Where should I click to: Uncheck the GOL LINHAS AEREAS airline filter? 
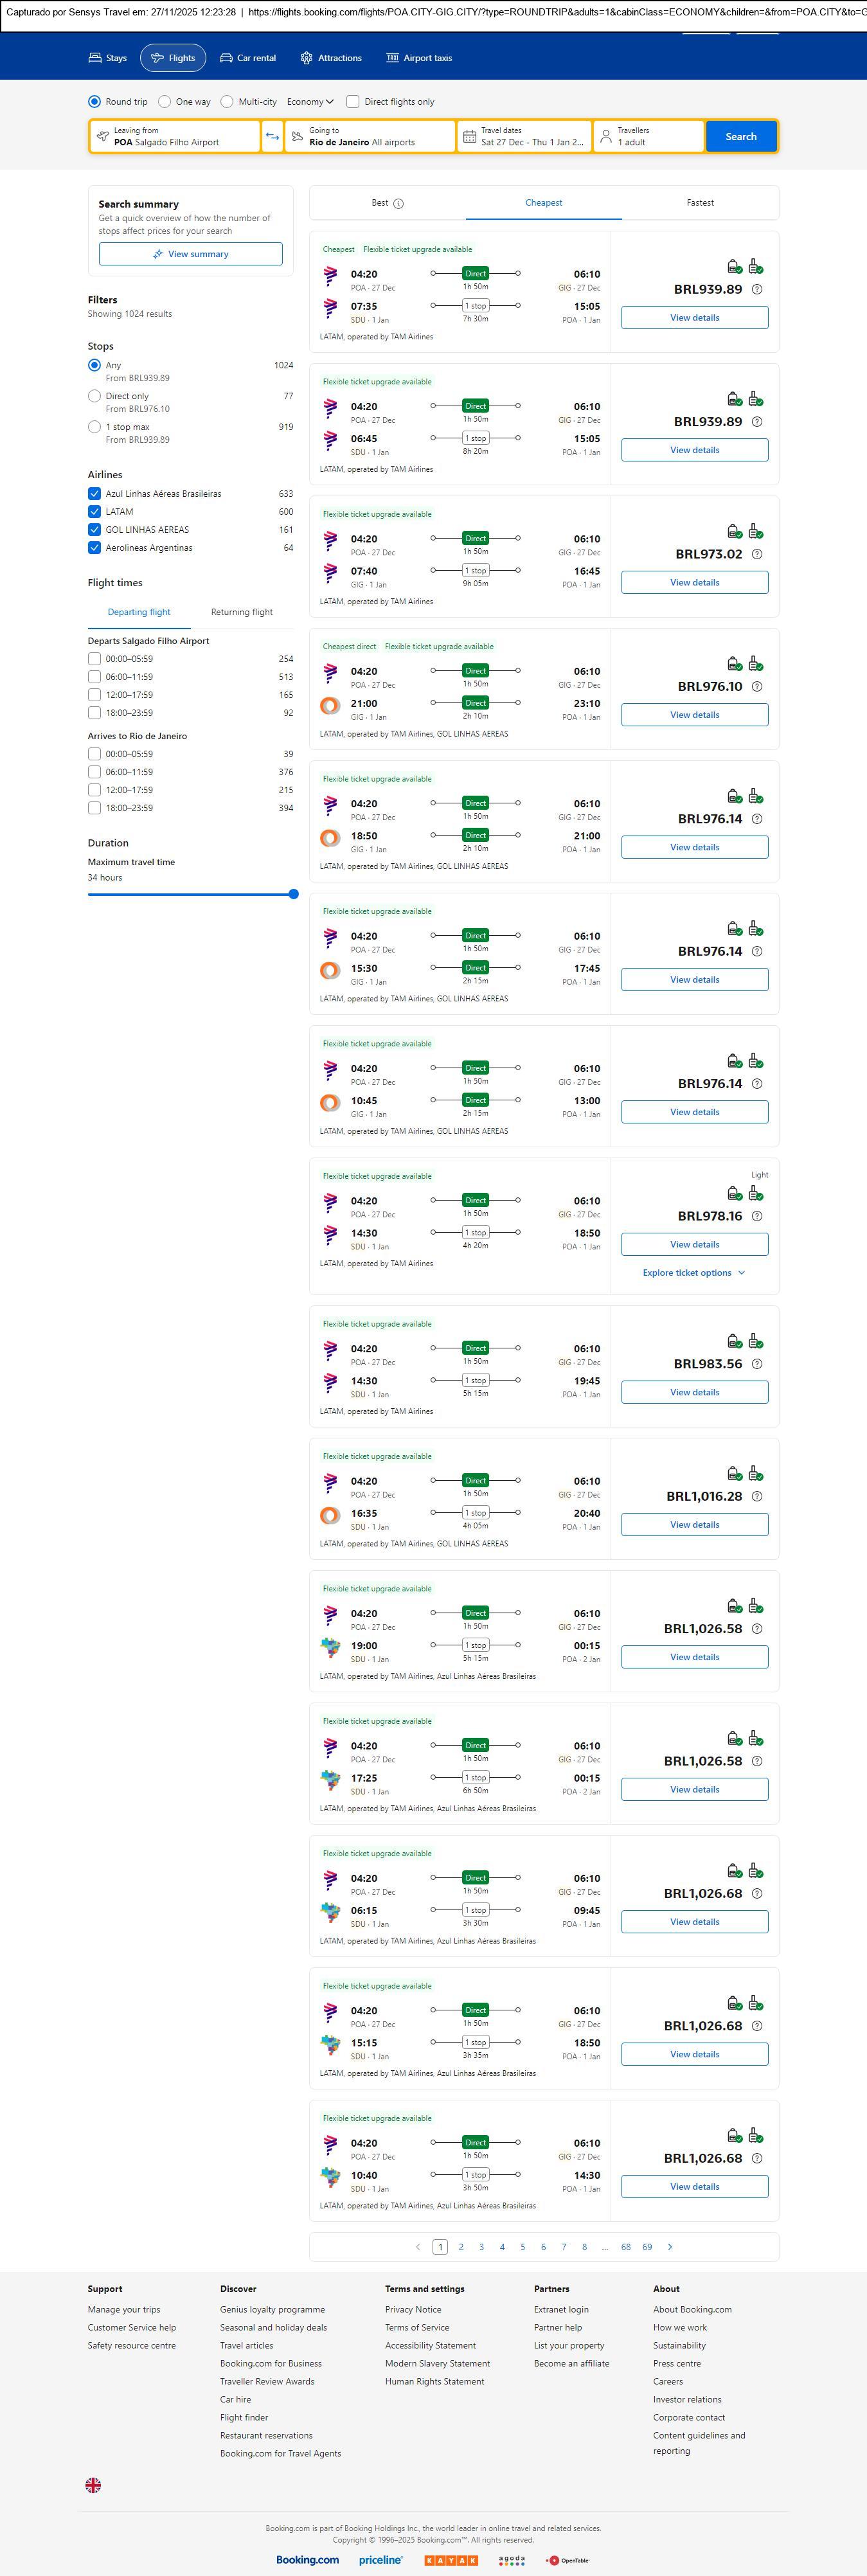pos(94,530)
